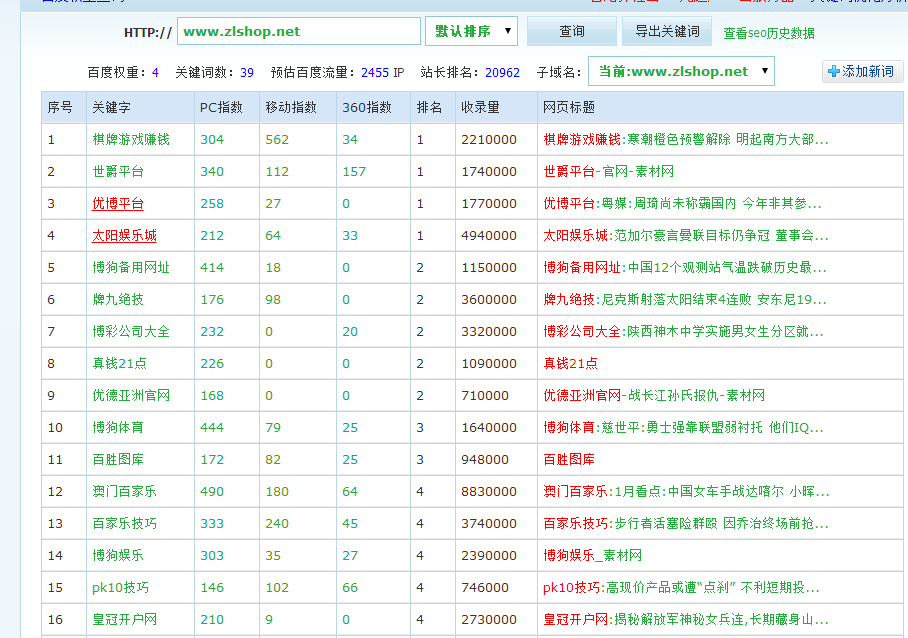This screenshot has width=908, height=638.
Task: Click mobile index 562 for 棋牌游戏赚钱
Action: coord(277,140)
